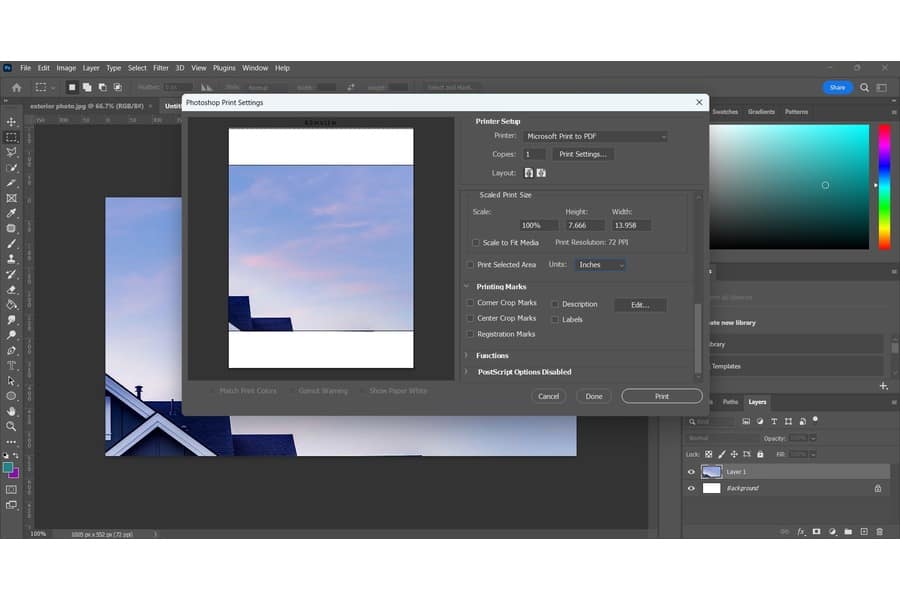Select the Hand tool
Image resolution: width=900 pixels, height=600 pixels.
coord(11,411)
